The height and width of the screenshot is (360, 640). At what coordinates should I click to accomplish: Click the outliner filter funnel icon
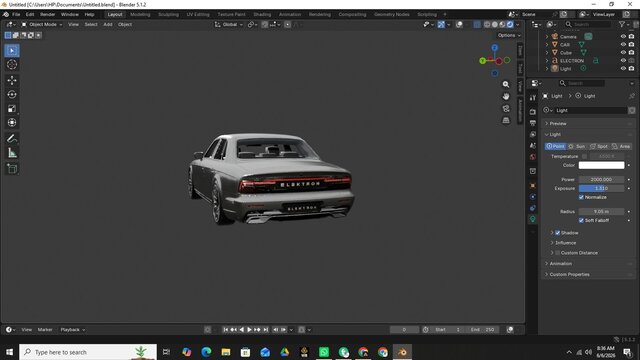(622, 24)
